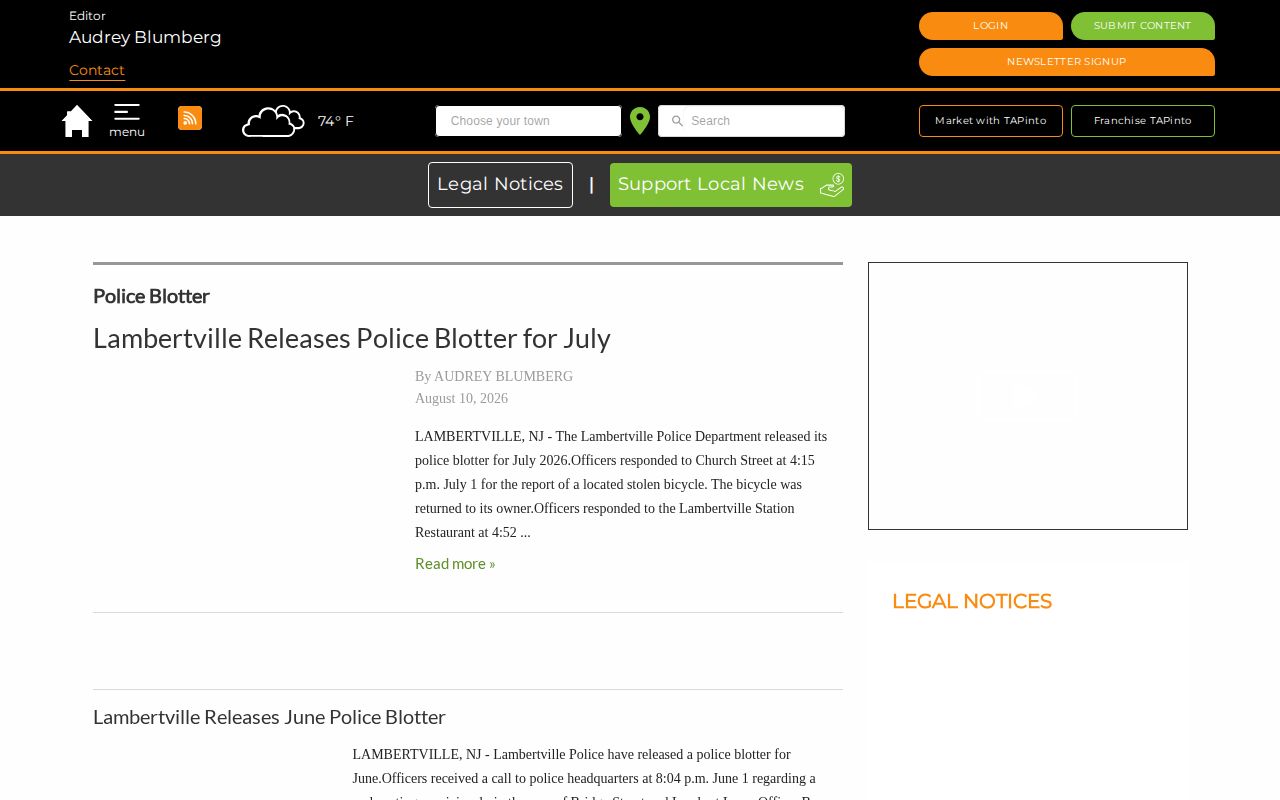
Task: Click the donation hand icon
Action: point(832,185)
